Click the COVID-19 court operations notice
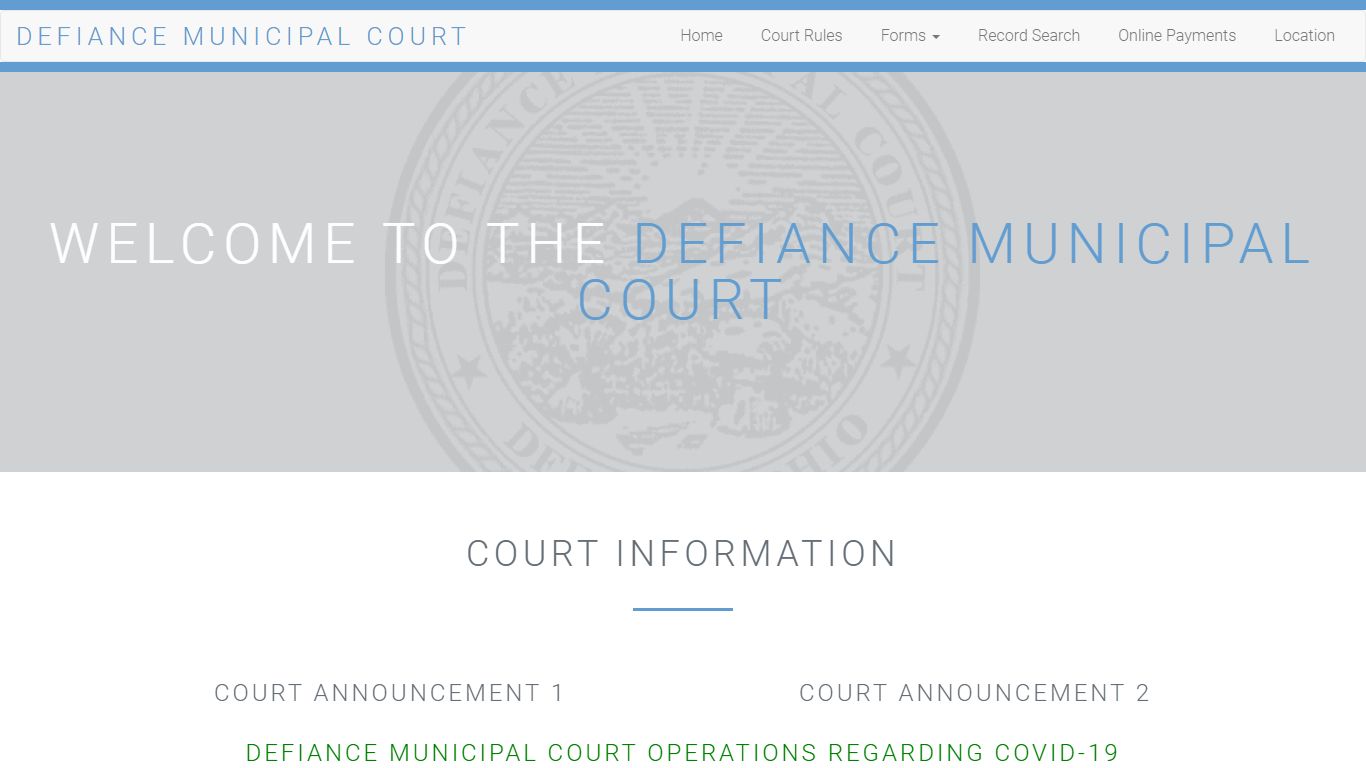Viewport: 1366px width, 768px height. [683, 753]
